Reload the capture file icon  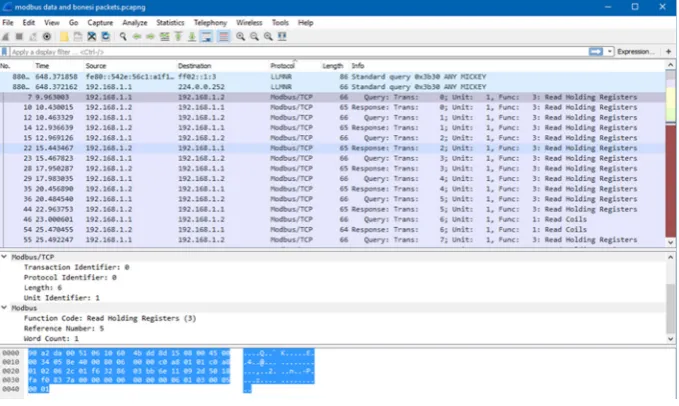click(x=105, y=37)
